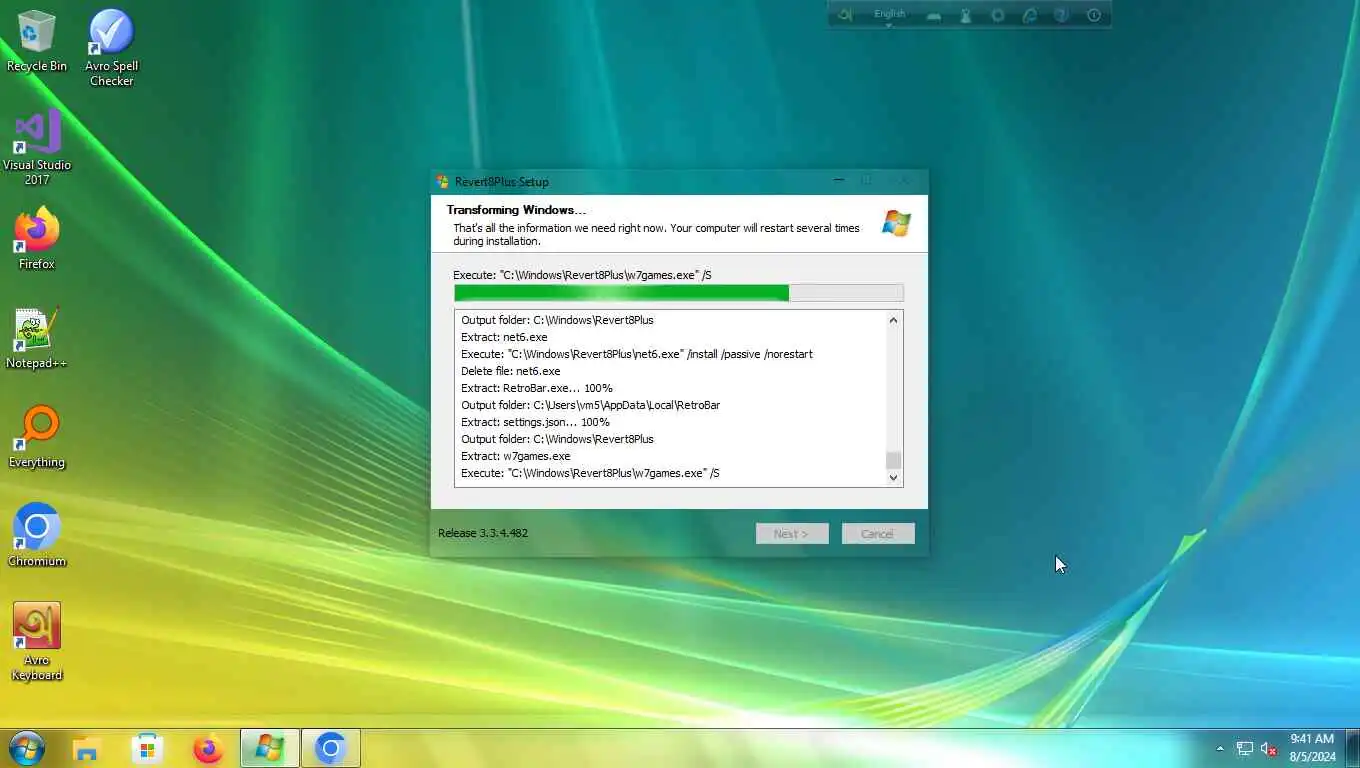
Task: Open Avro settings gear icon
Action: click(997, 15)
